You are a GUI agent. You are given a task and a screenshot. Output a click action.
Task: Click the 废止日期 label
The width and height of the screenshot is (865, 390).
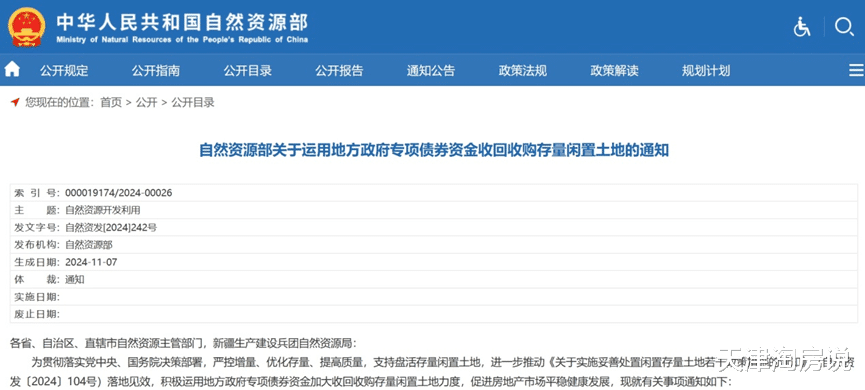pos(37,314)
